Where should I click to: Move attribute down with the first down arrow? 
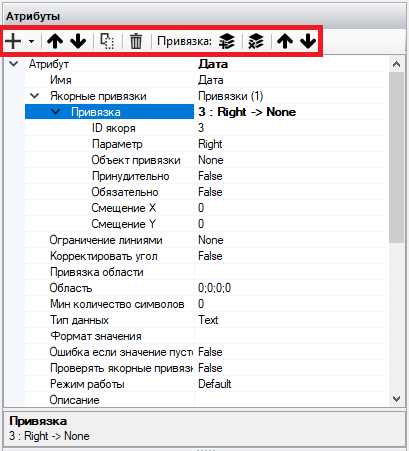(78, 41)
